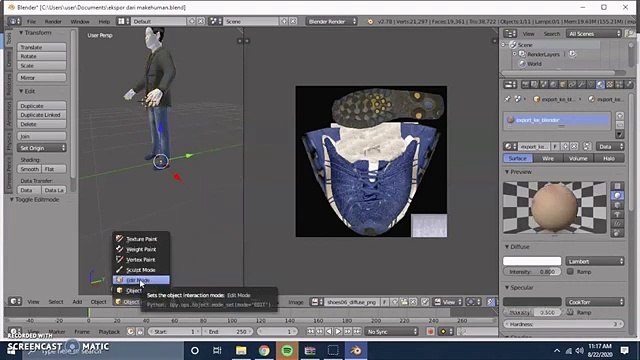Toggle the image pin checkbox in UV editor header
This screenshot has height=360, width=640.
click(425, 302)
